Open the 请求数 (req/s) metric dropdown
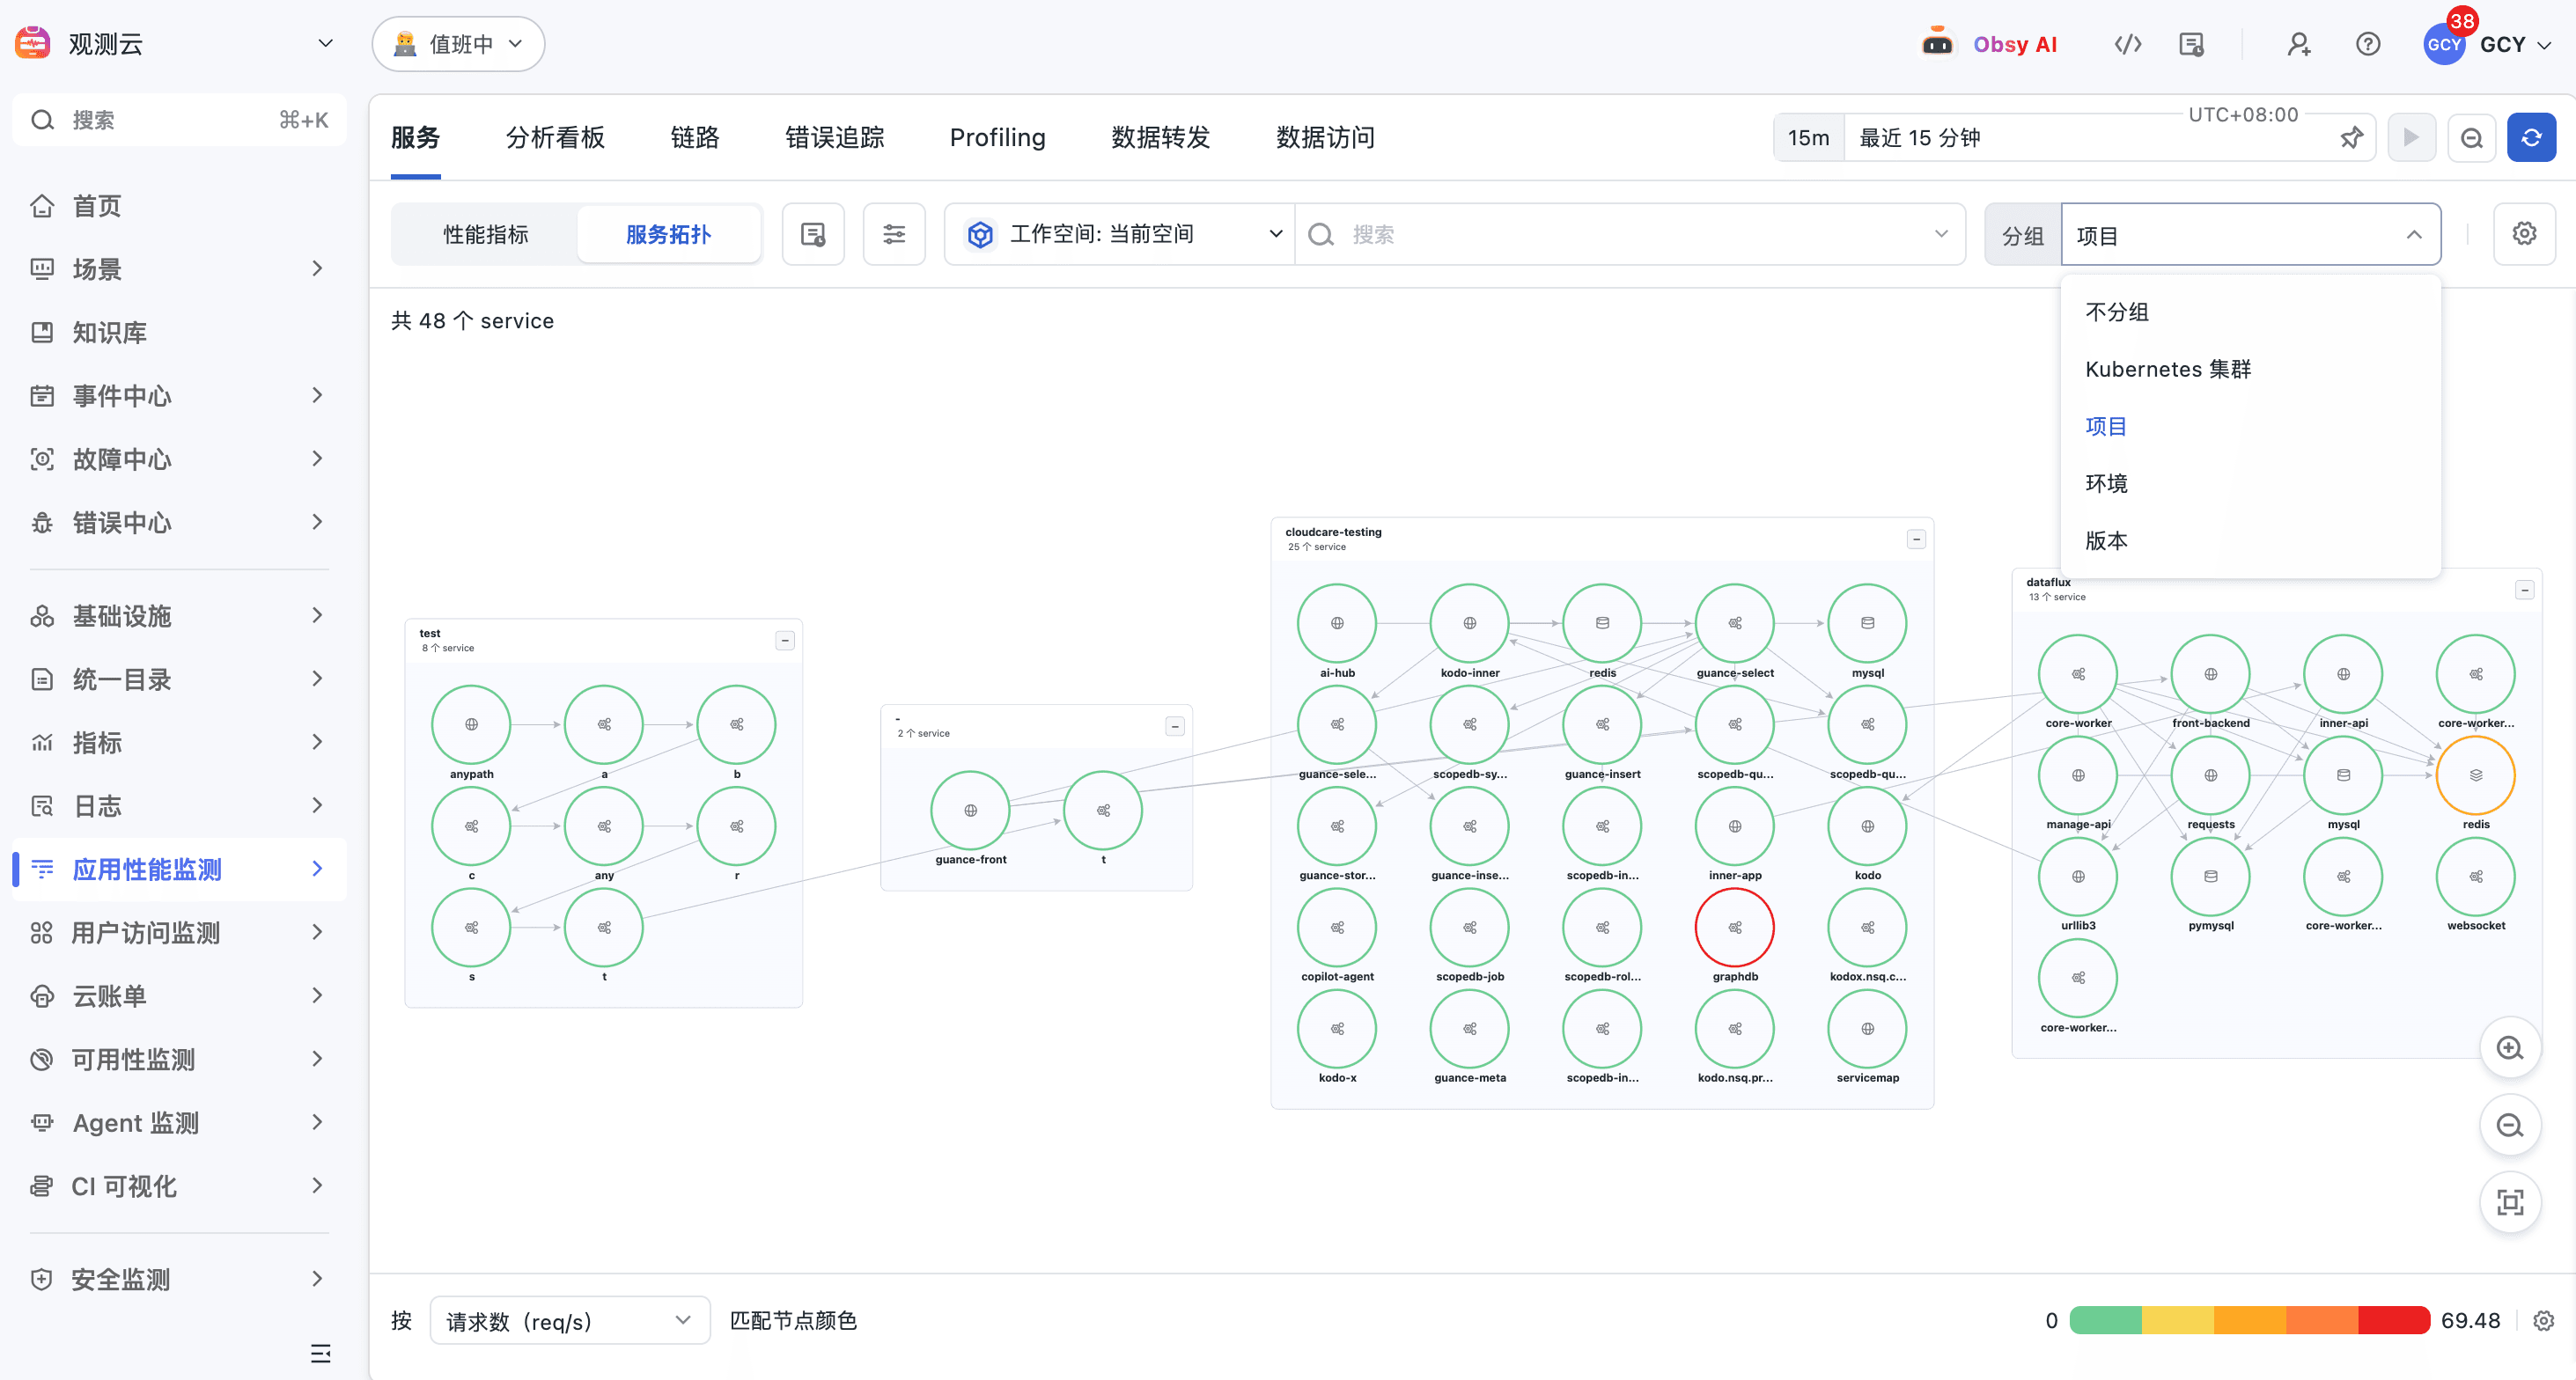 [569, 1321]
